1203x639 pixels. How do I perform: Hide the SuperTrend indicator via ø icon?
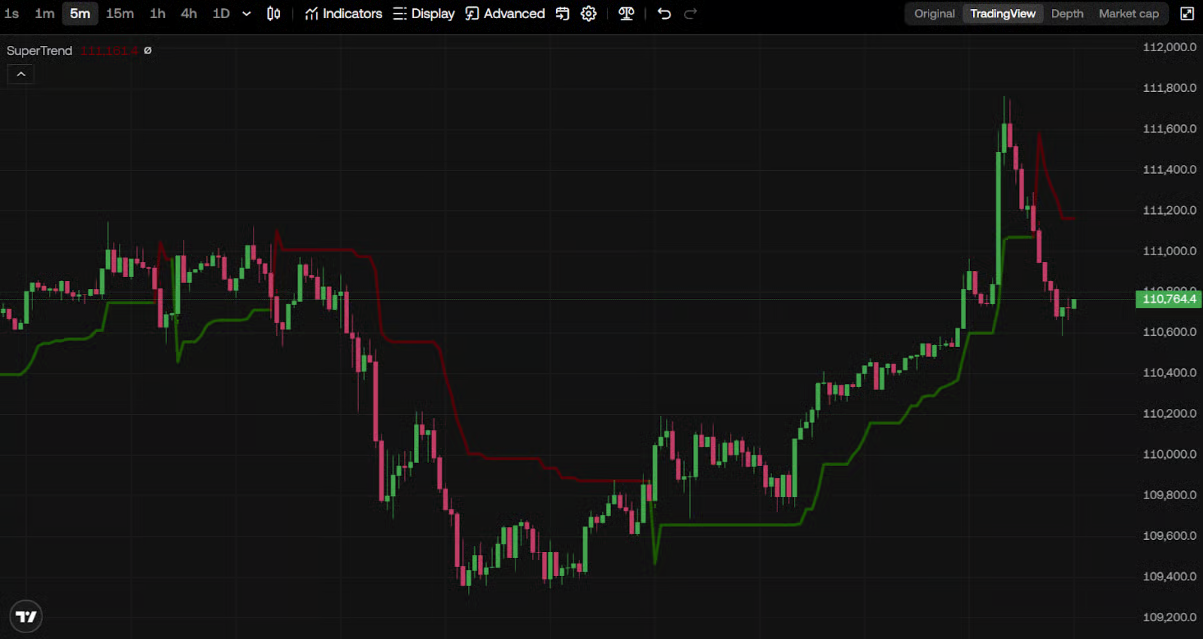(x=148, y=50)
